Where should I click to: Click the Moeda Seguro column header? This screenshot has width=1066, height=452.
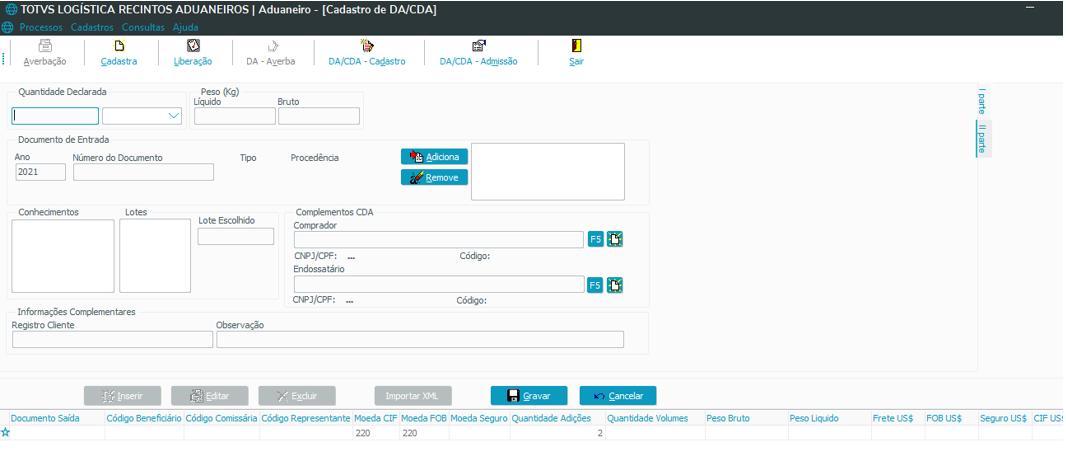click(x=479, y=419)
